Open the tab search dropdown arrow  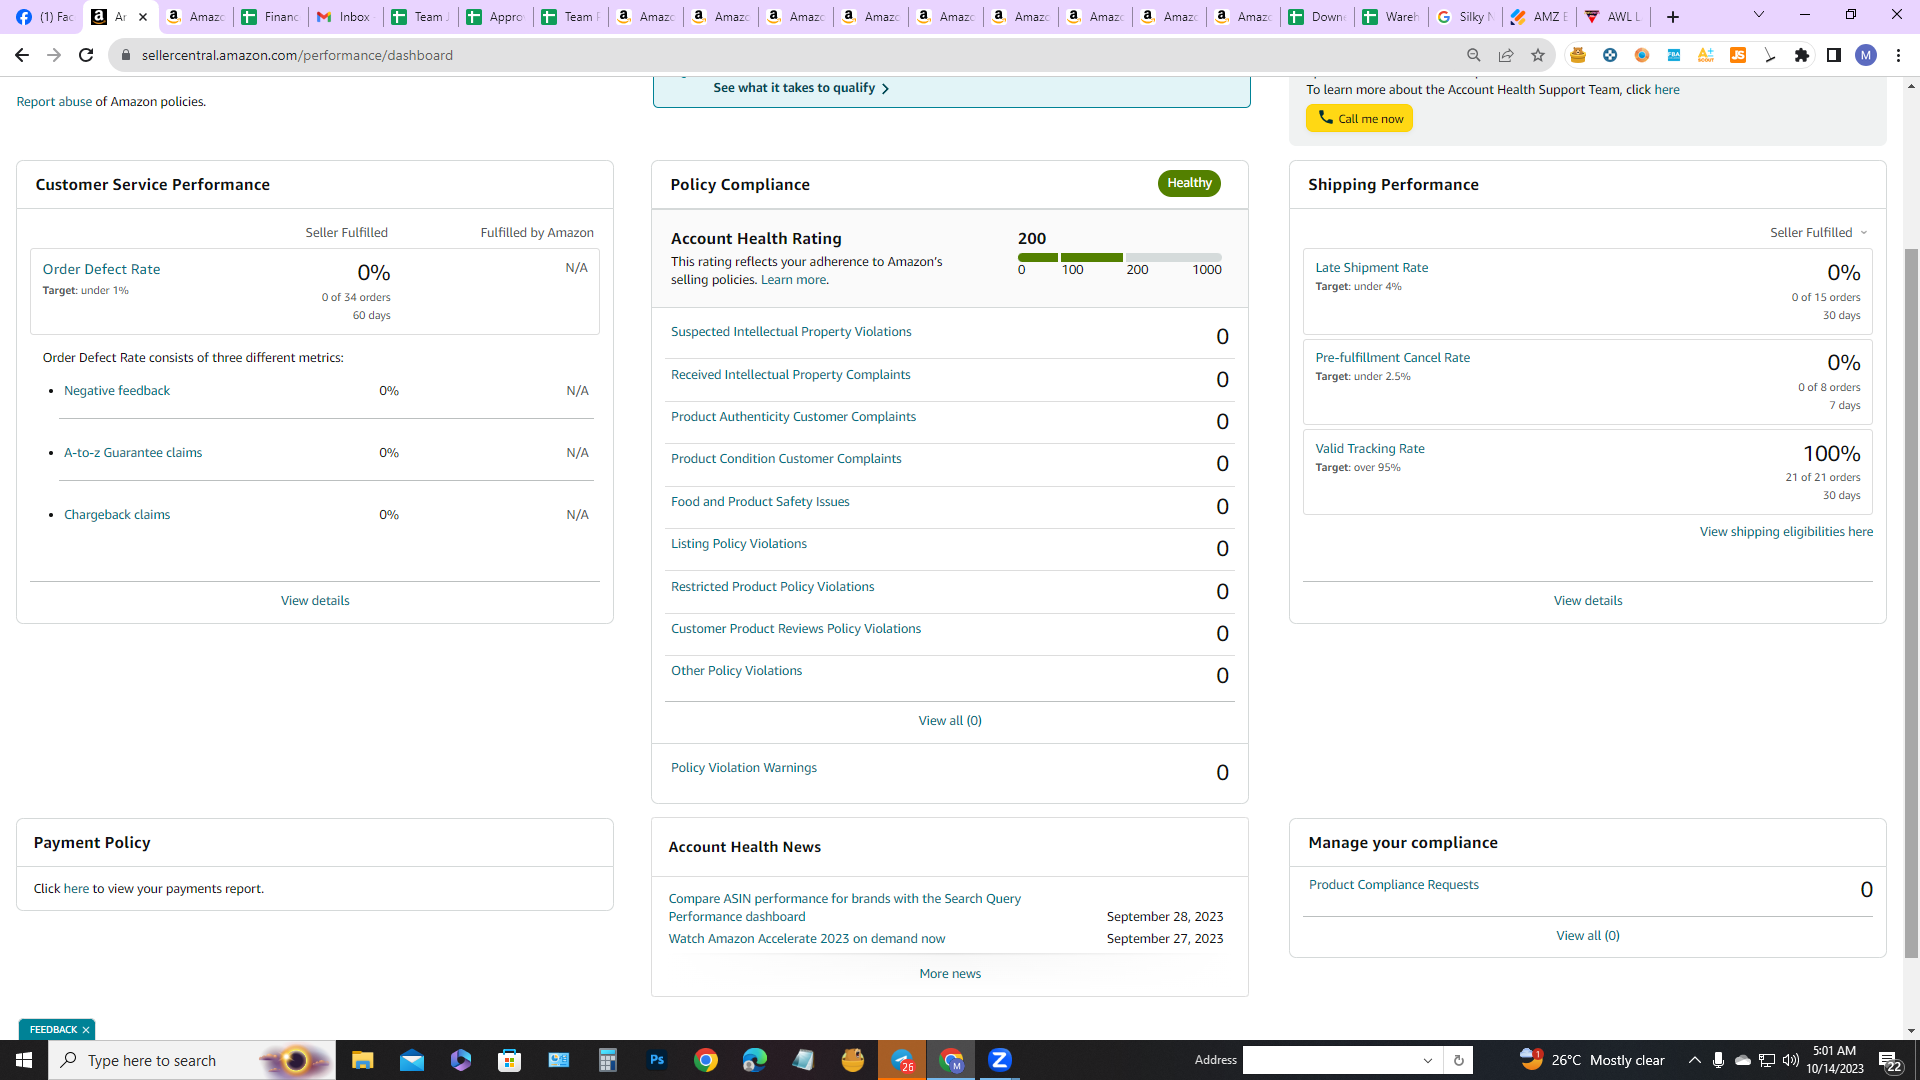[1758, 15]
